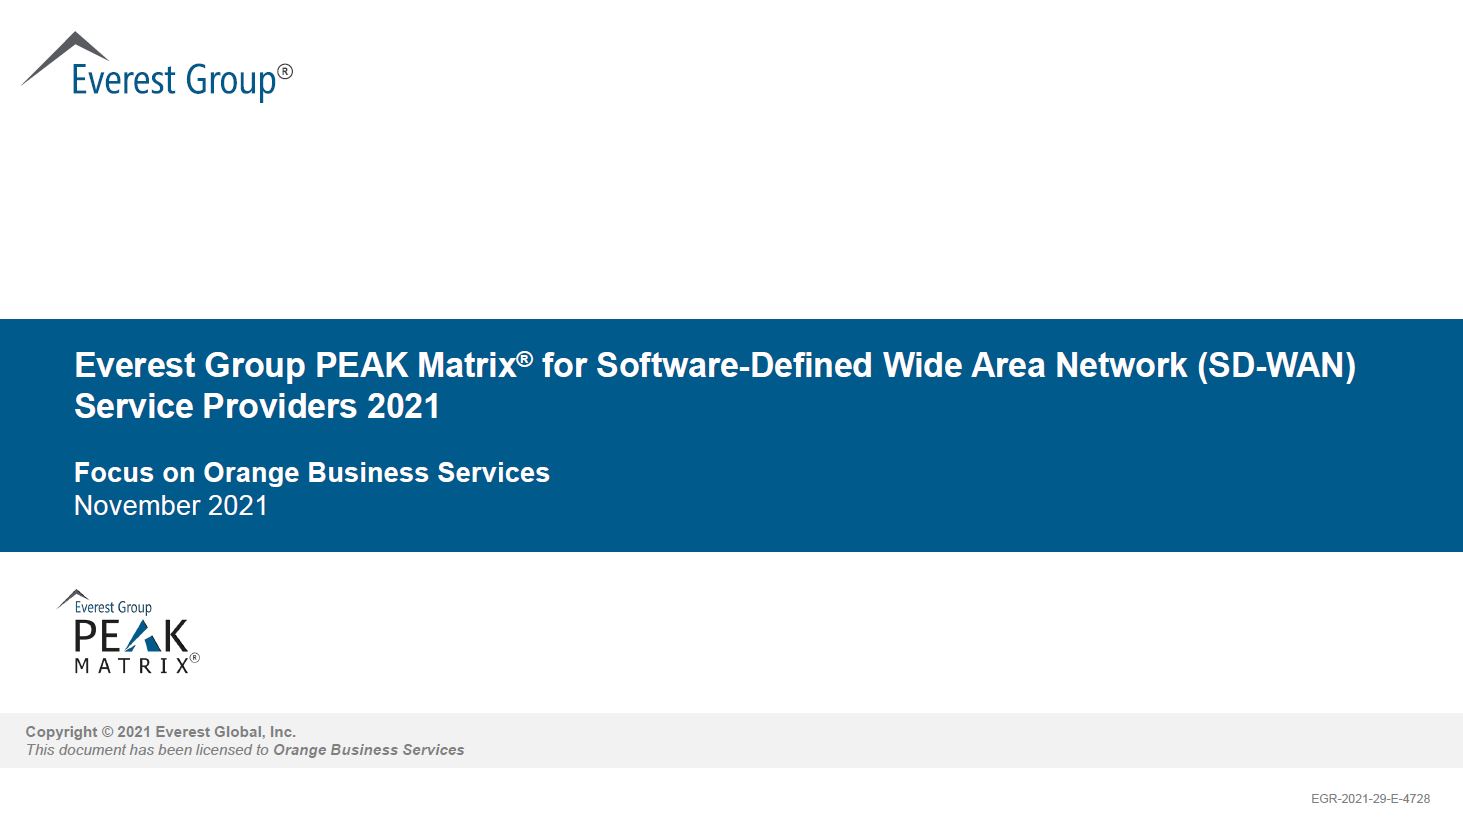Screen dimensions: 1463x822
Task: Select the 'Service Providers 2021' title line
Action: point(257,407)
